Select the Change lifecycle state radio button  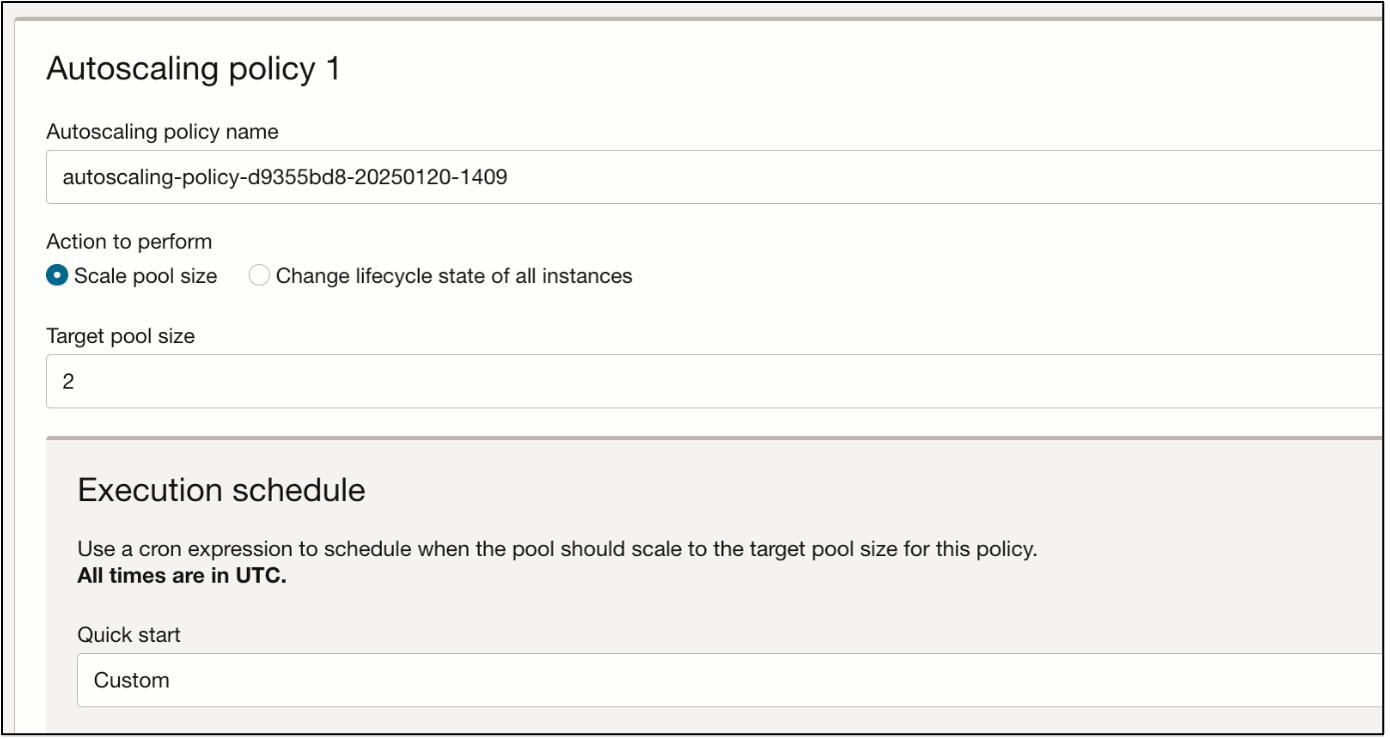[259, 276]
